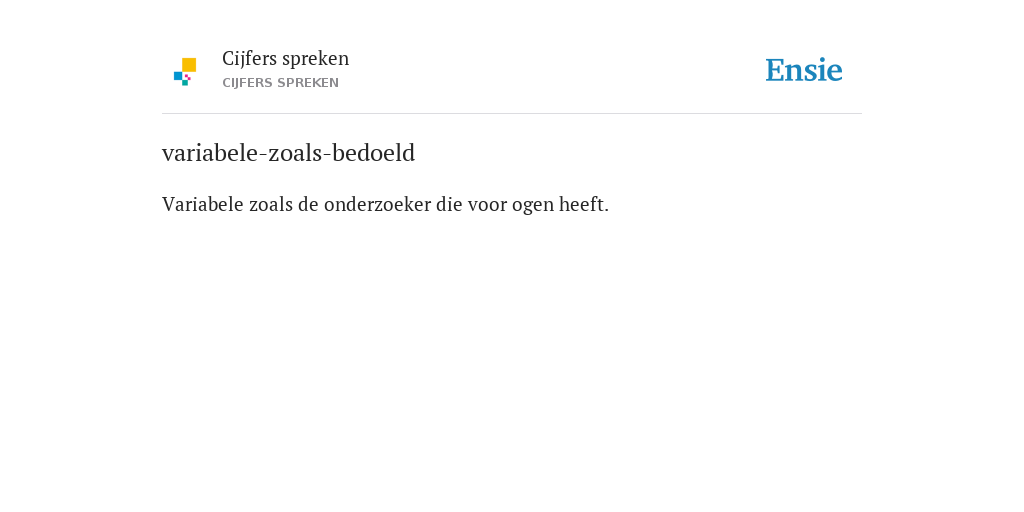Image resolution: width=1024 pixels, height=512 pixels.
Task: Click the word 'onderzoeker' in the definition
Action: coord(377,205)
